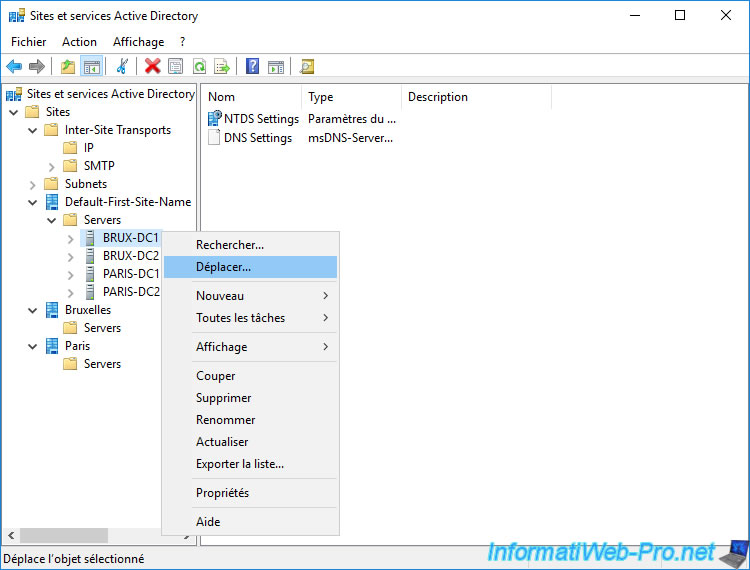The image size is (750, 570).
Task: Click the Cut scissors toolbar icon
Action: coord(122,67)
